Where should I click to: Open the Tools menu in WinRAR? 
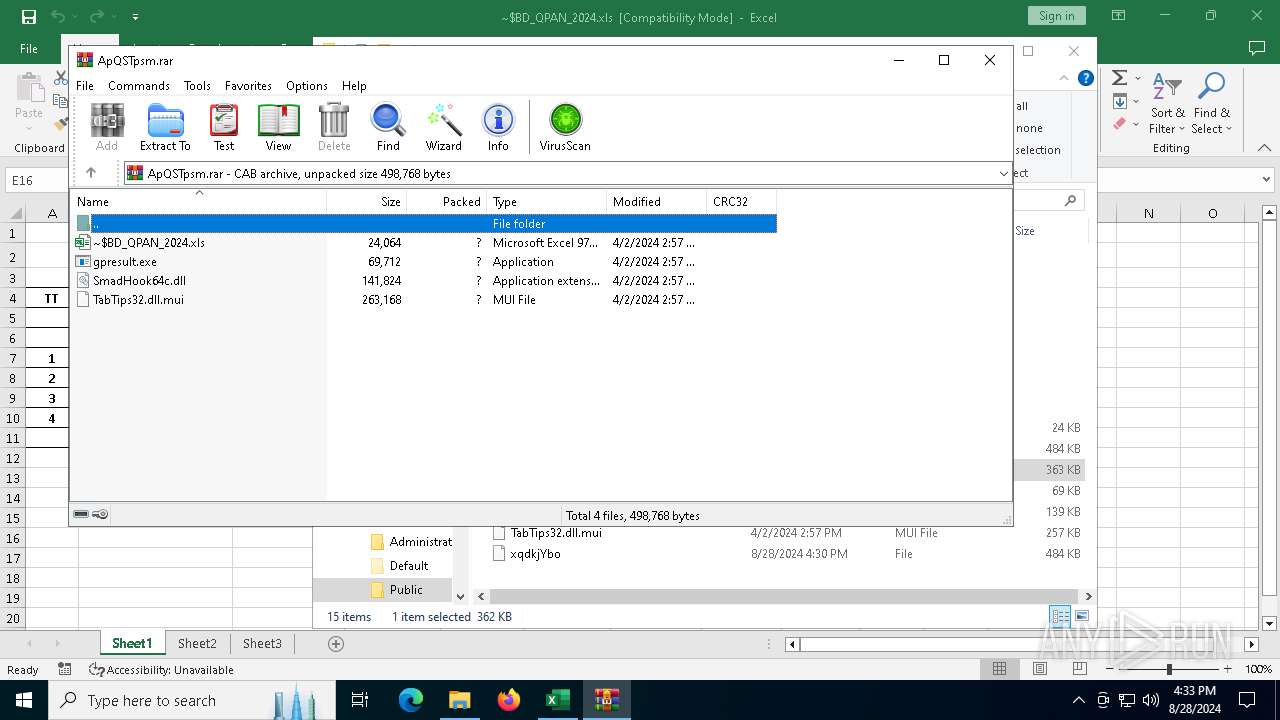(197, 86)
